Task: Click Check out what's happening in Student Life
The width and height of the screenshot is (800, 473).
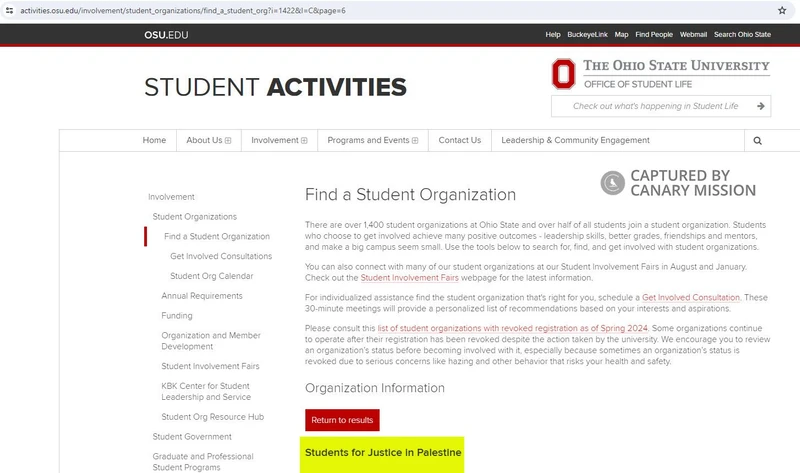Action: pos(655,106)
